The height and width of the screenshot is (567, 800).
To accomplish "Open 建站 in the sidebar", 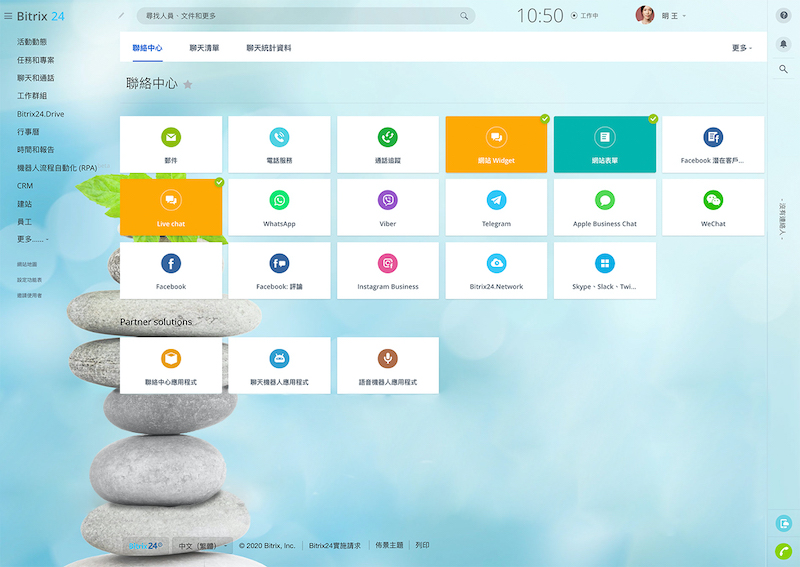I will pyautogui.click(x=24, y=204).
